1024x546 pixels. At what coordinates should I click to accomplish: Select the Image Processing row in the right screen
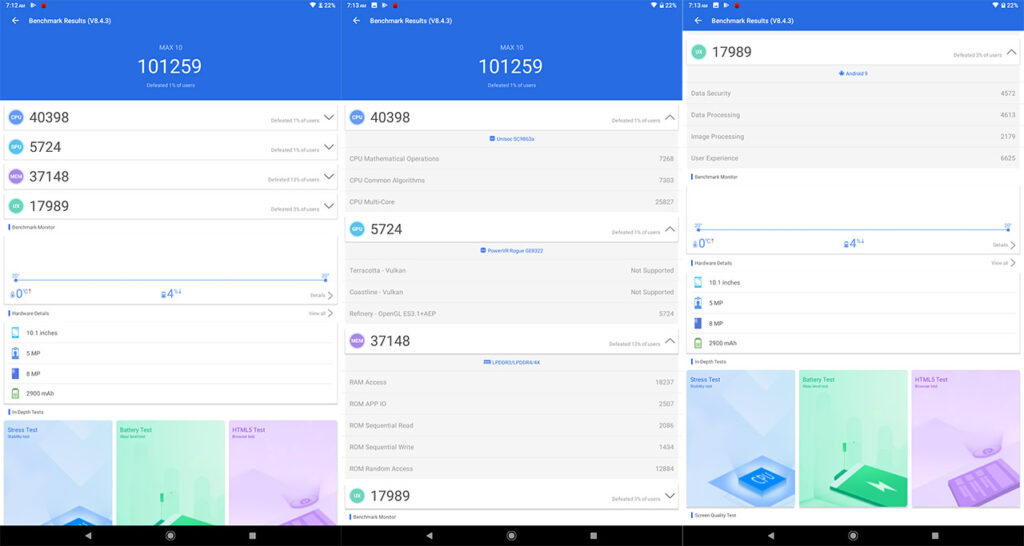[x=853, y=136]
